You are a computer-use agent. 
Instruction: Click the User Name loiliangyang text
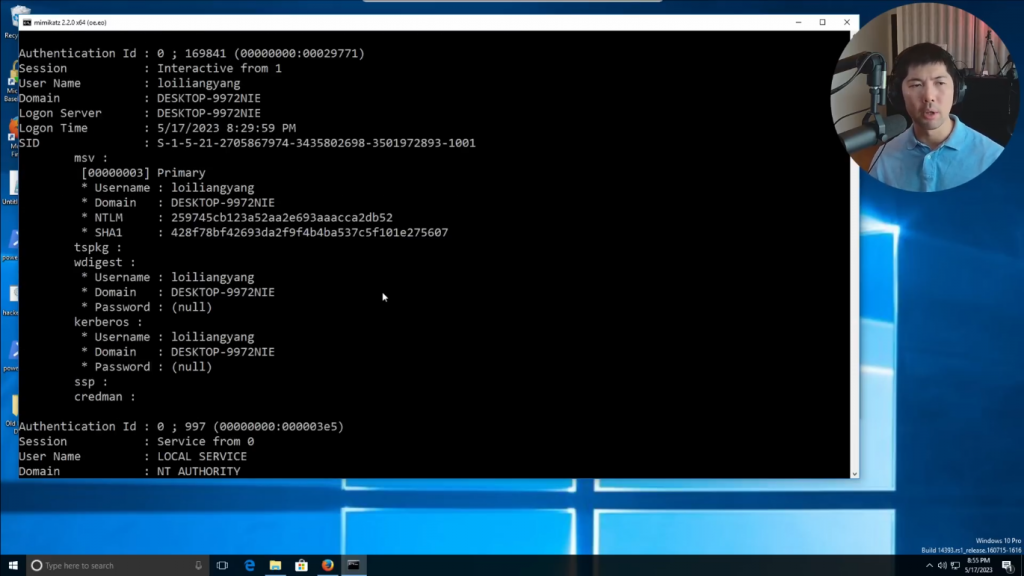[199, 84]
